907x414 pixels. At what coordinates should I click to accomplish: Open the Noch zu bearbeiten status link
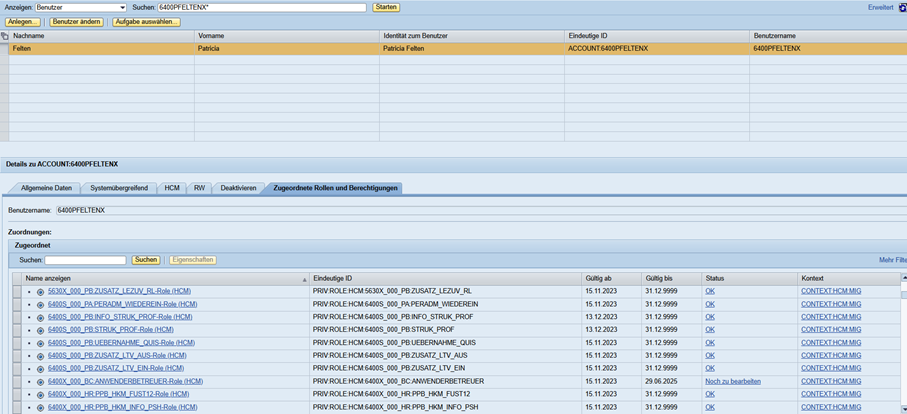pyautogui.click(x=732, y=381)
